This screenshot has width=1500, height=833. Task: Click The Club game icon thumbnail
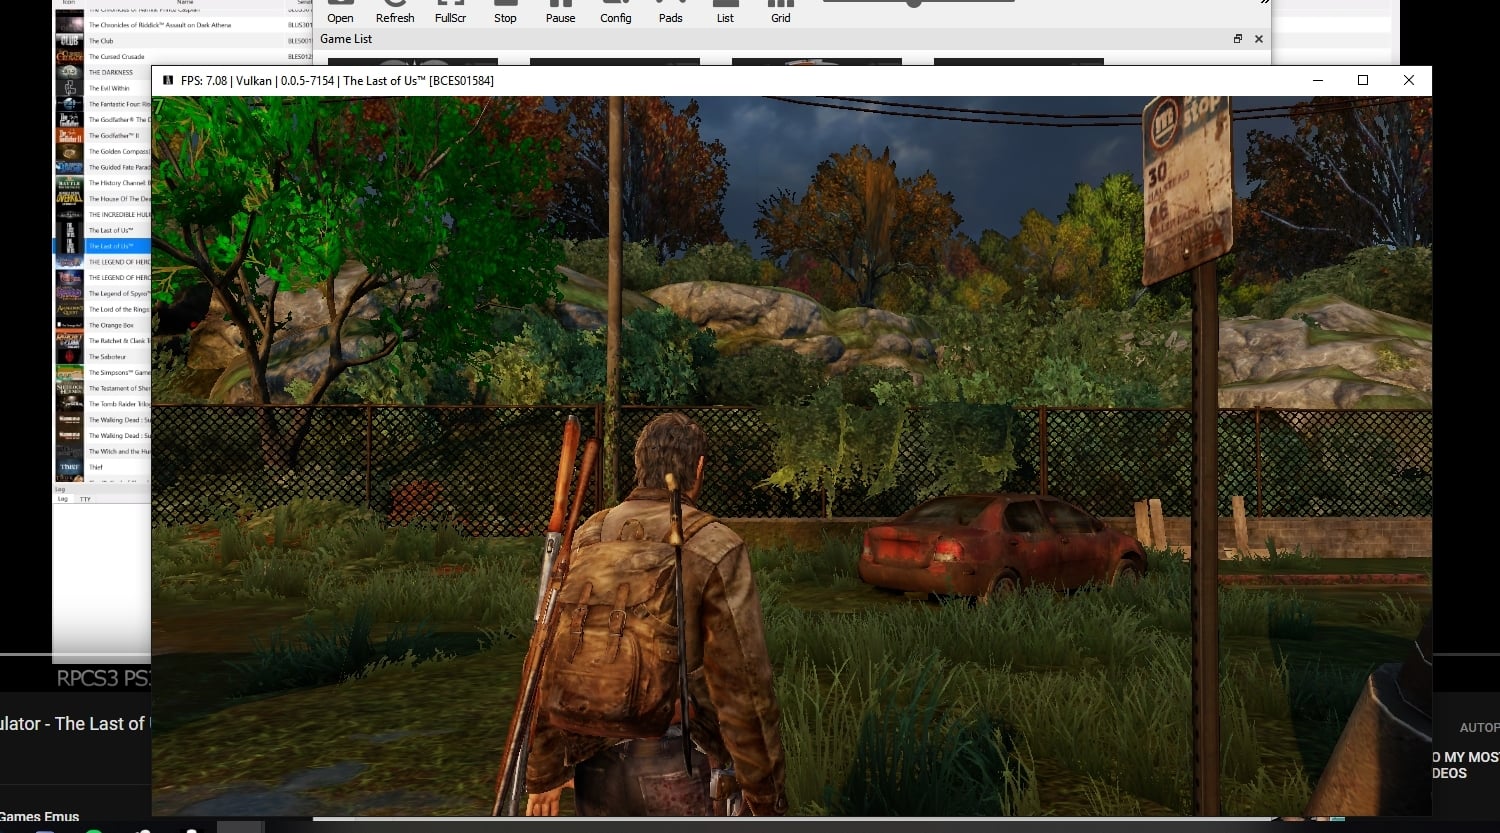69,41
